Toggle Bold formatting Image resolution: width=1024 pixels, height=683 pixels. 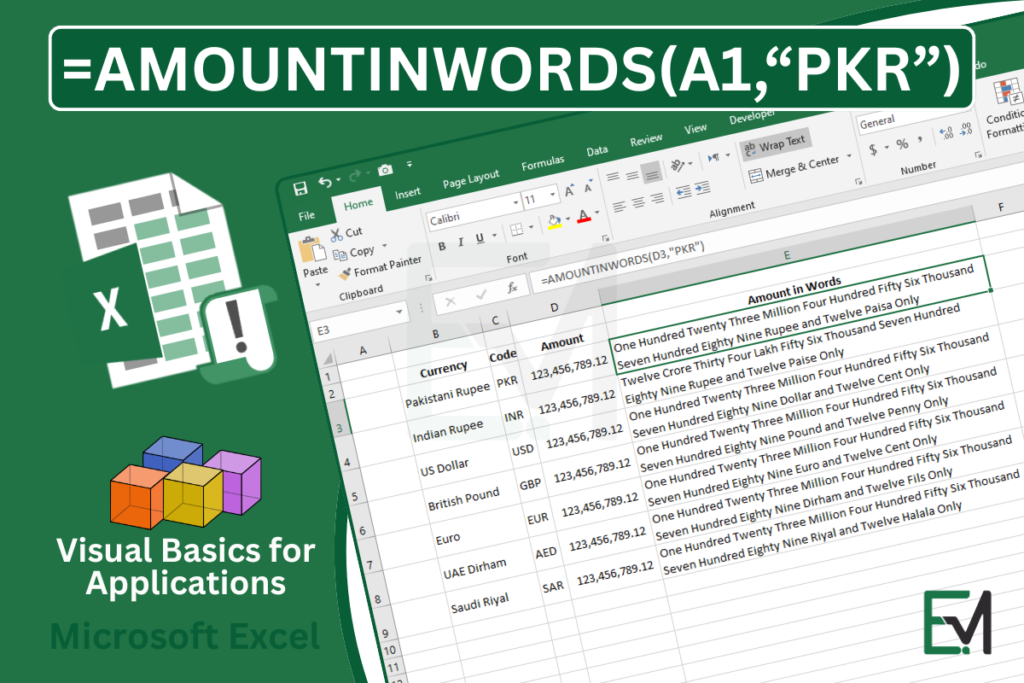442,246
